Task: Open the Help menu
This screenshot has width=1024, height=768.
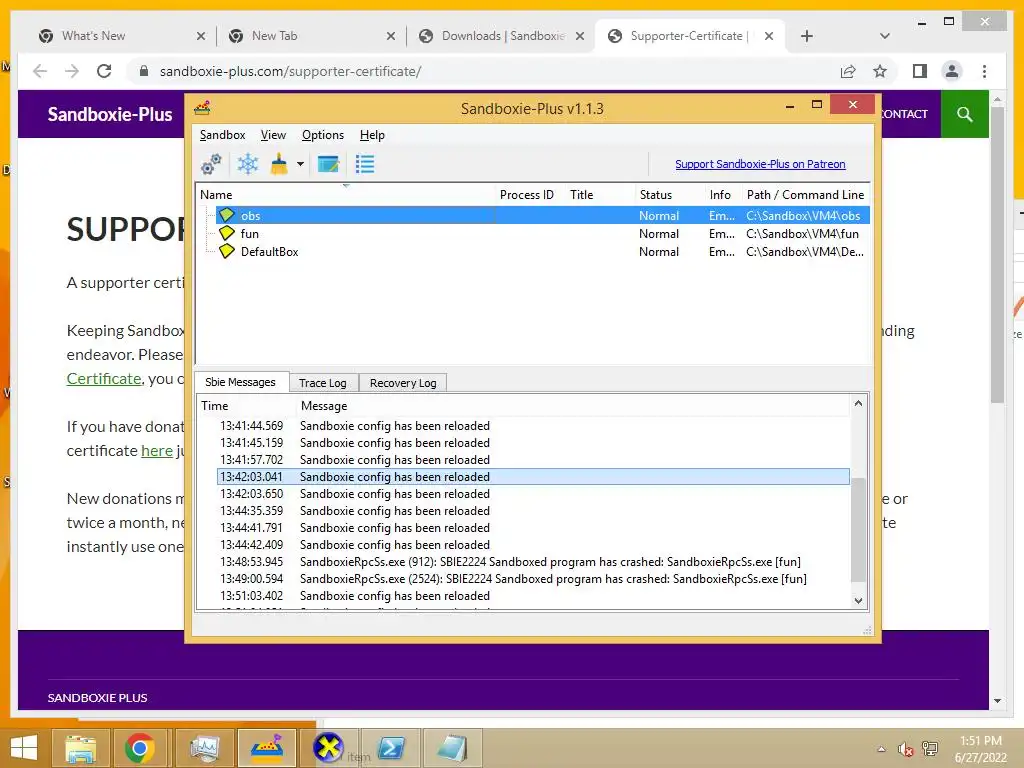Action: (x=372, y=135)
